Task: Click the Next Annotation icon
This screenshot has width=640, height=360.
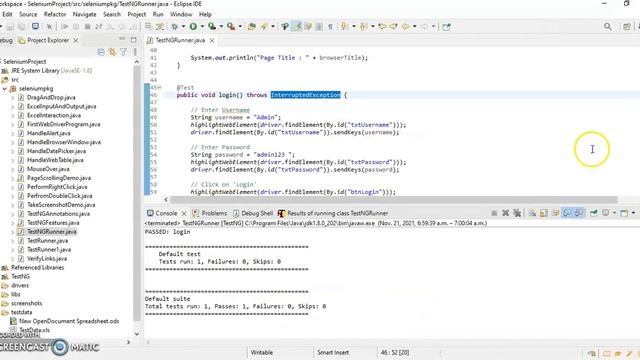Action: click(345, 27)
